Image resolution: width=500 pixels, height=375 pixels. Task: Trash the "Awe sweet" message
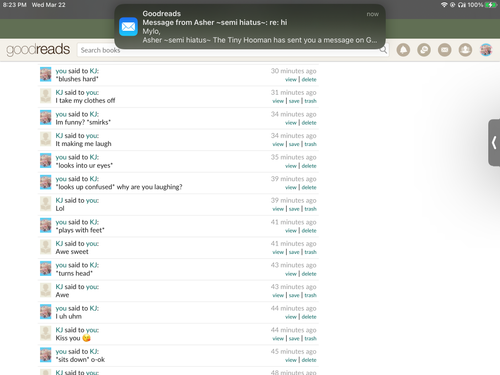pos(310,252)
